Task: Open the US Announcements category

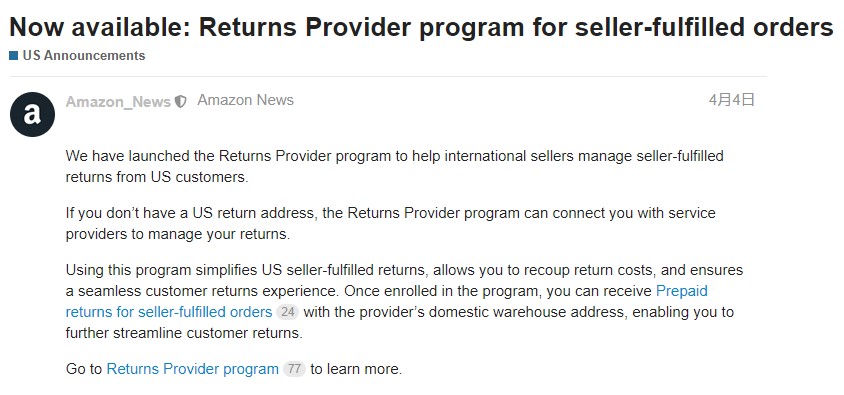Action: [x=84, y=55]
